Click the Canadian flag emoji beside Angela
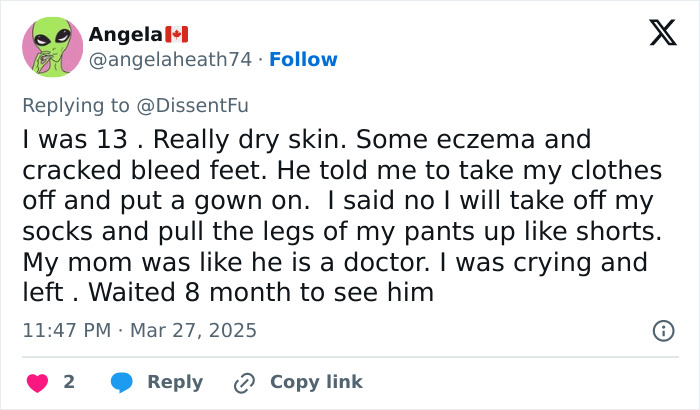700x410 pixels. [x=176, y=35]
